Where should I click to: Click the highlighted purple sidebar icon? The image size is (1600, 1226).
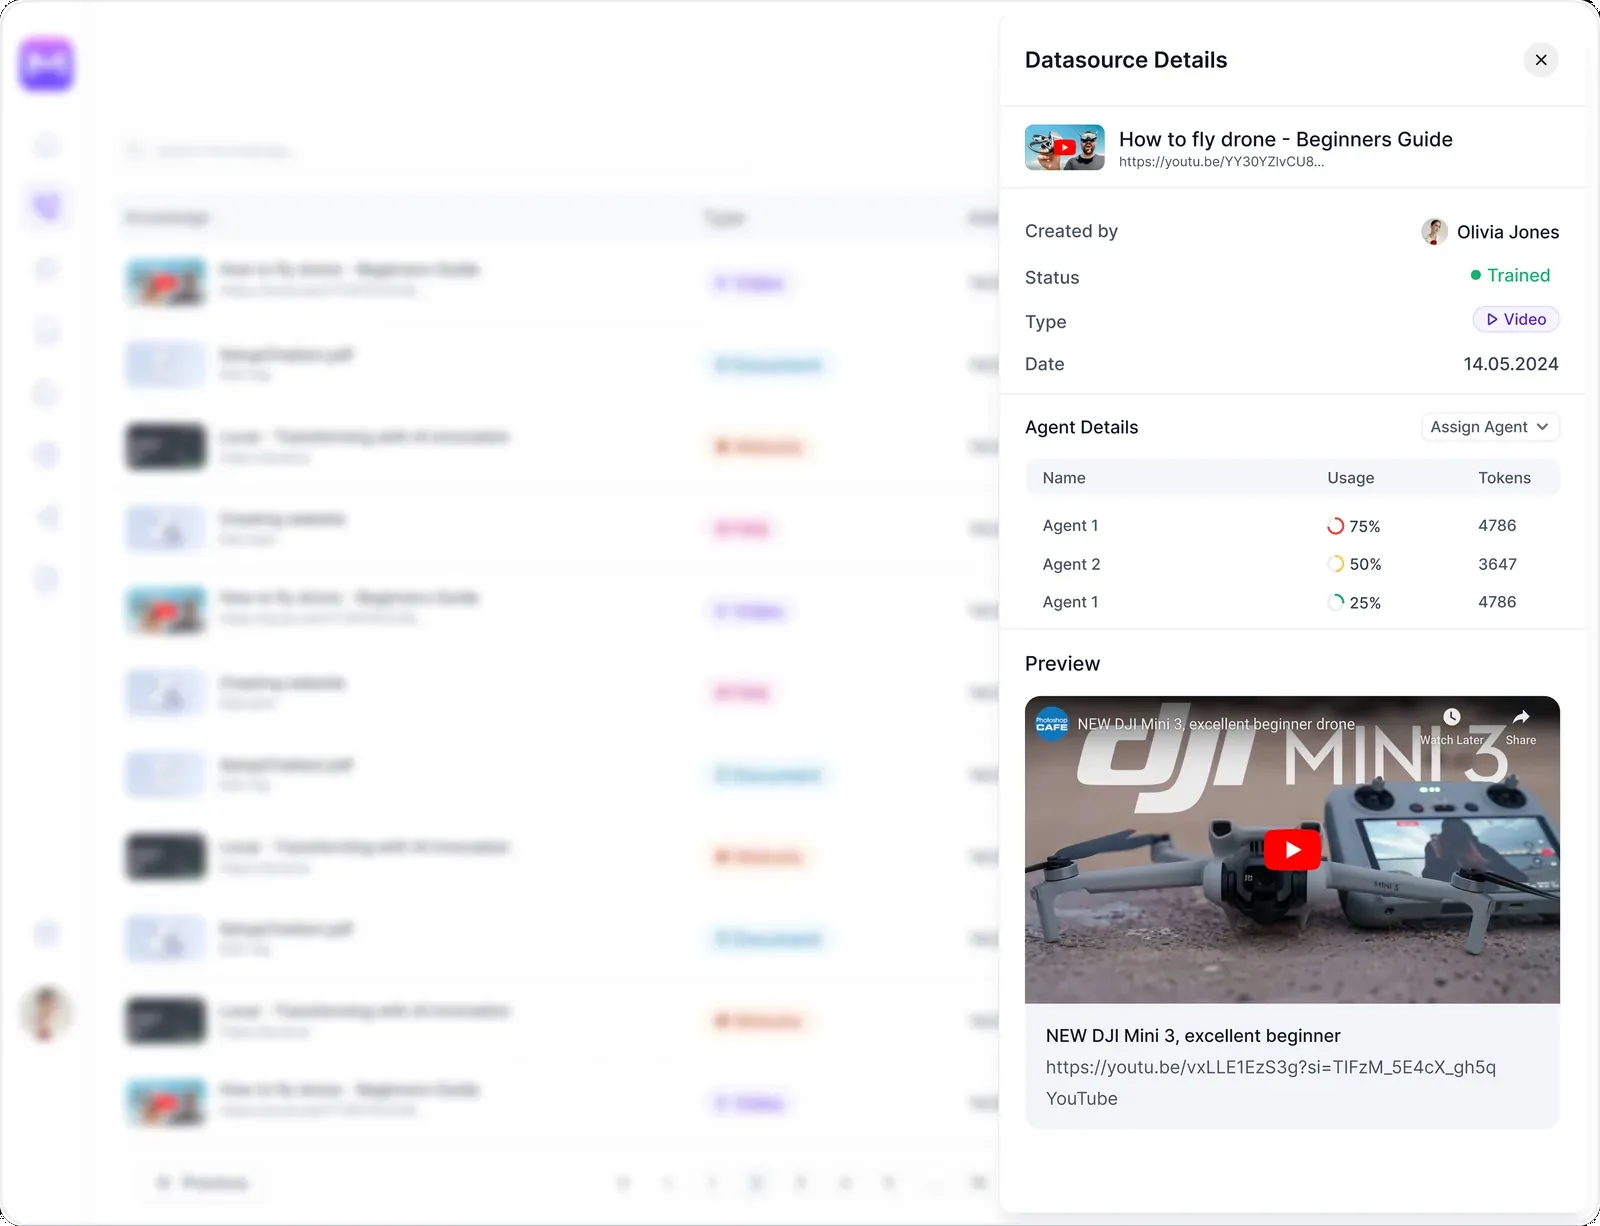[46, 207]
